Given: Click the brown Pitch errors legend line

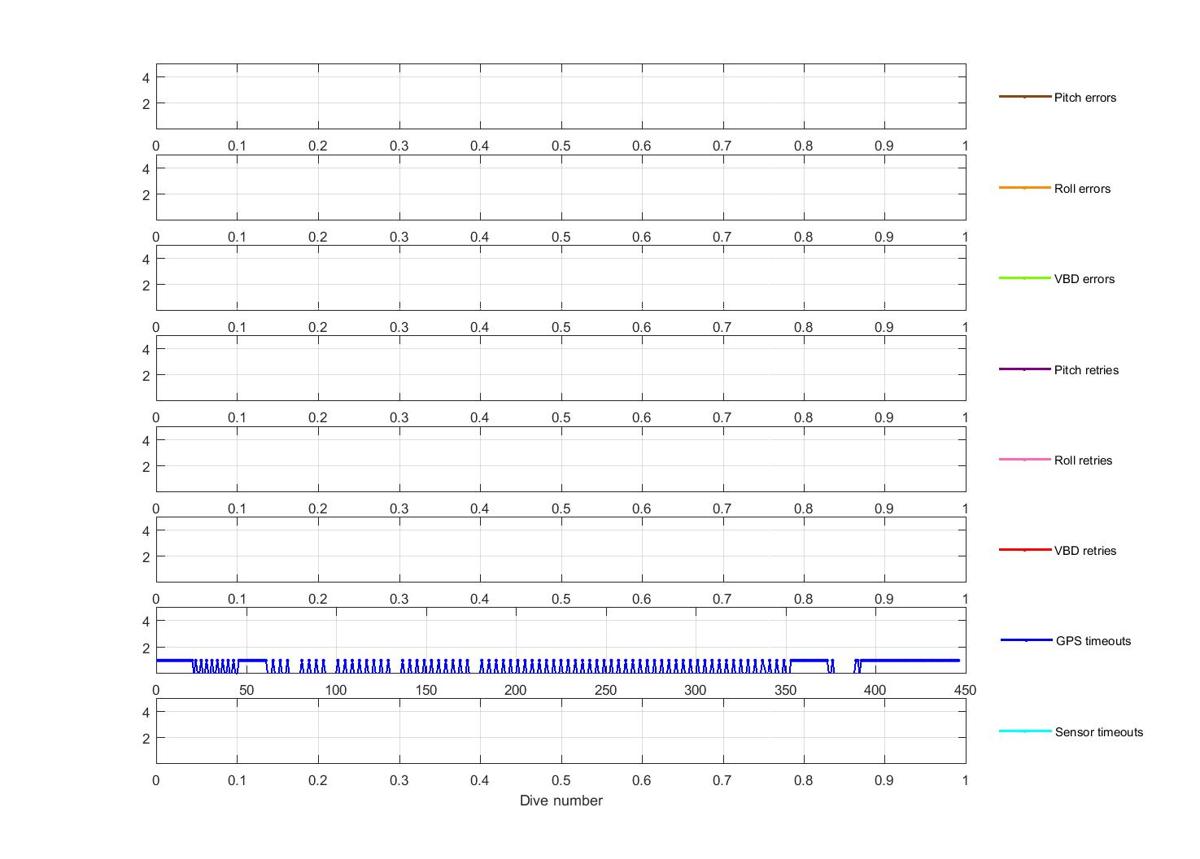Looking at the screenshot, I should click(1024, 97).
